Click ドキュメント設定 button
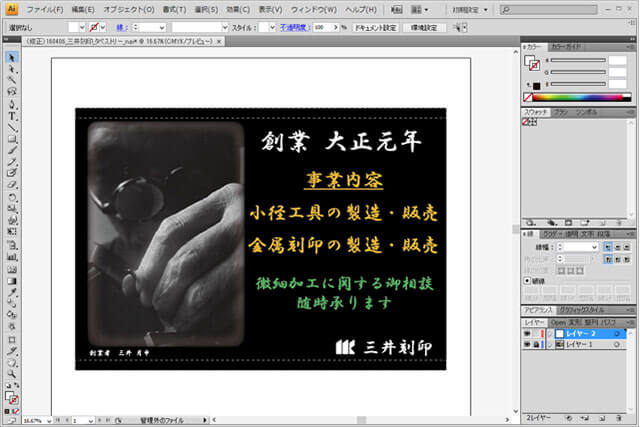The height and width of the screenshot is (427, 640). pyautogui.click(x=376, y=27)
